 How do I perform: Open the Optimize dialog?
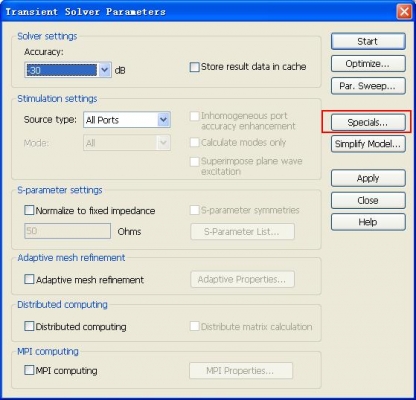point(368,64)
